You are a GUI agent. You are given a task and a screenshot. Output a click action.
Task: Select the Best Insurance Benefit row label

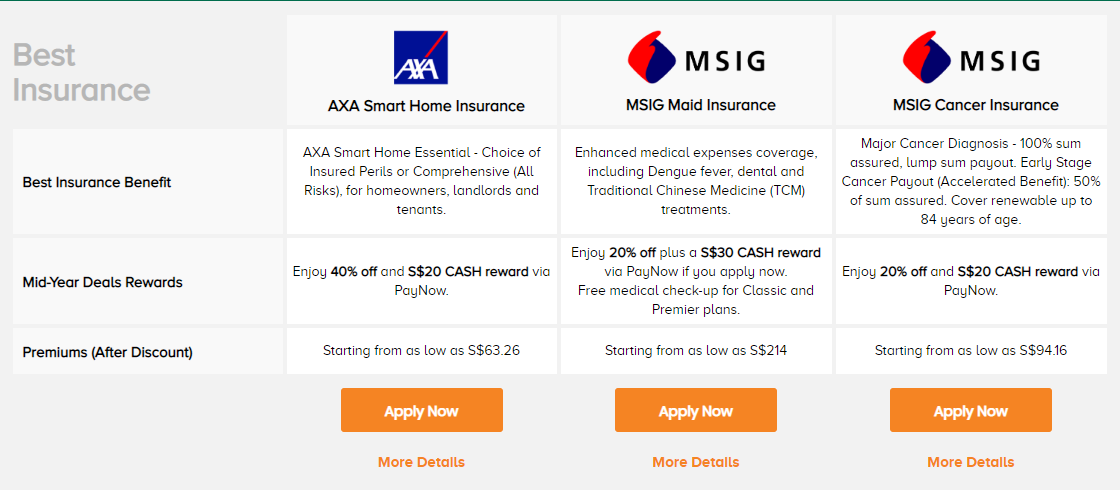coord(97,182)
